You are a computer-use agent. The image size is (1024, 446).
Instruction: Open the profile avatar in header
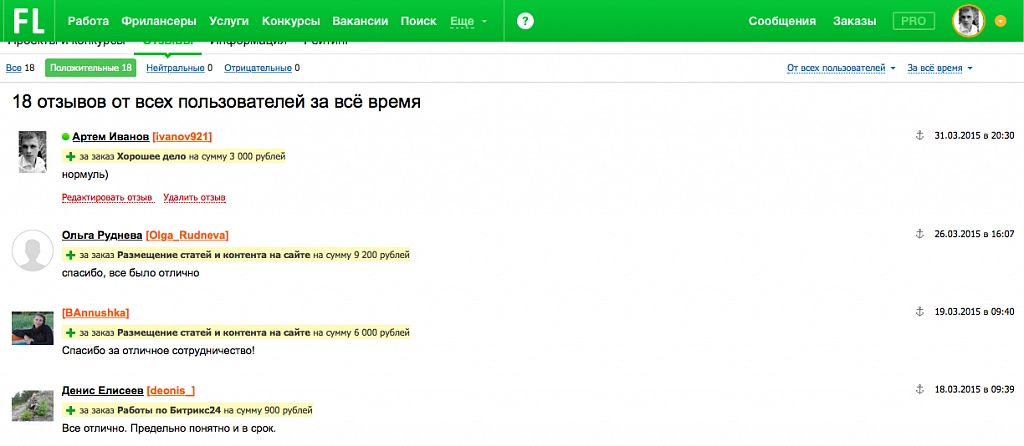(968, 21)
